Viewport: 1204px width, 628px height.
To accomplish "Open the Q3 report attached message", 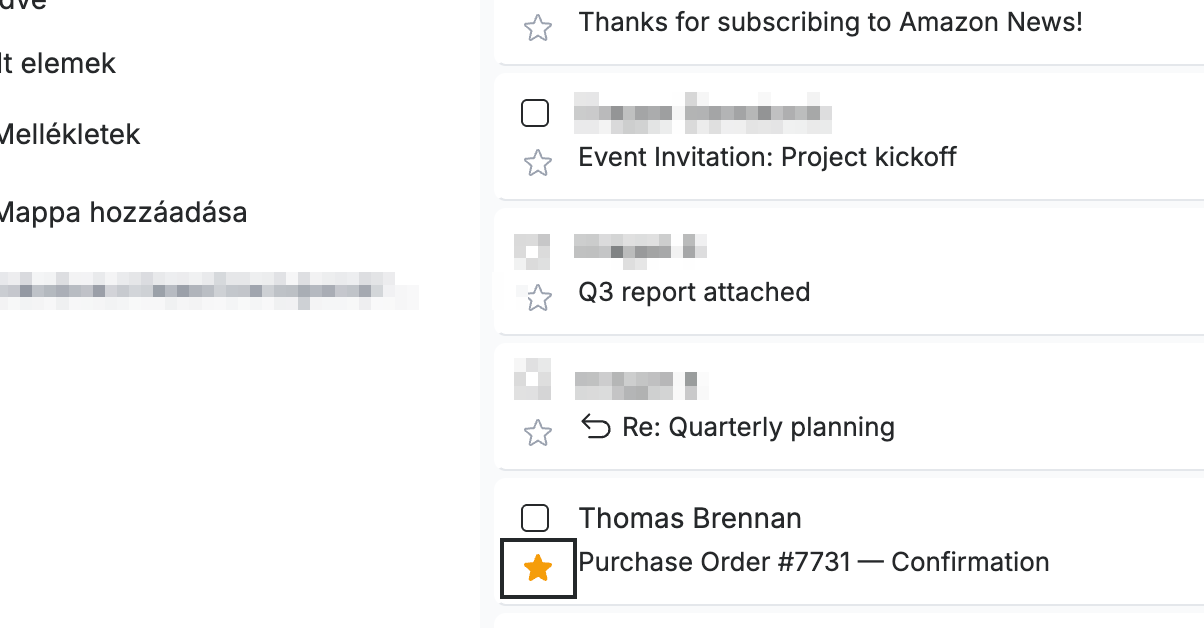I will tap(694, 292).
